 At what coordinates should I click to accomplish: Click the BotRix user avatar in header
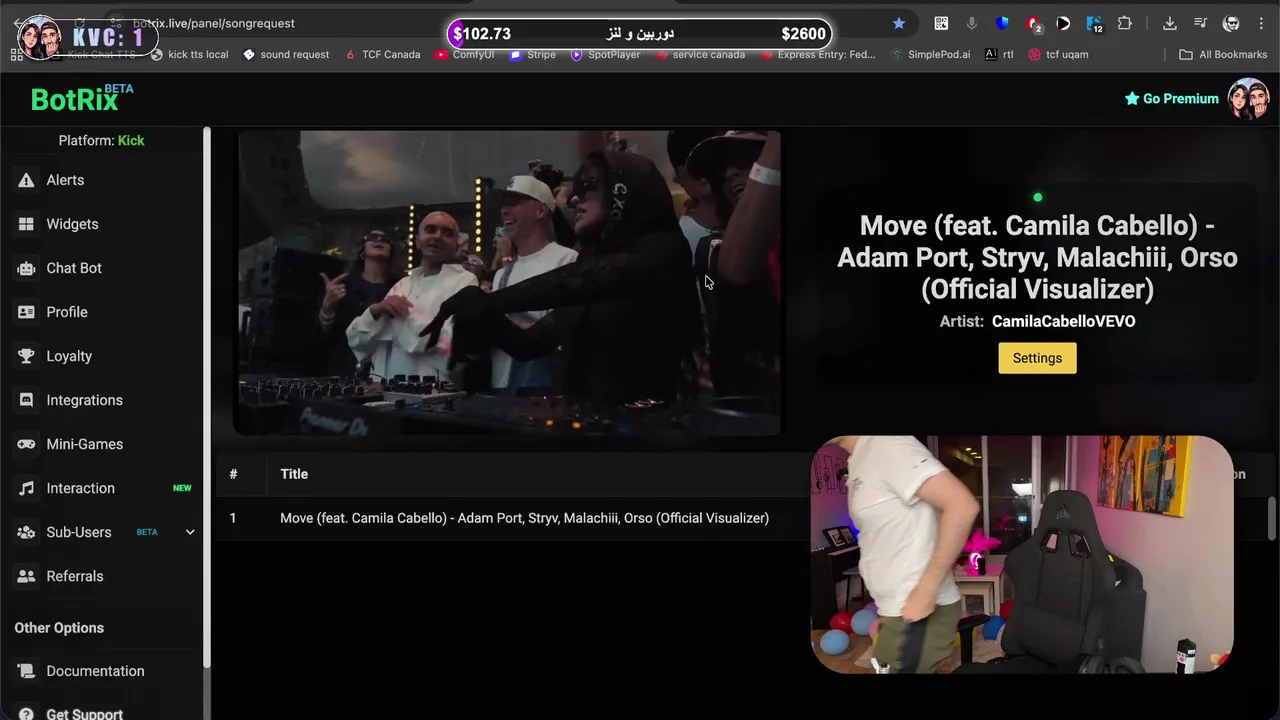(1249, 99)
